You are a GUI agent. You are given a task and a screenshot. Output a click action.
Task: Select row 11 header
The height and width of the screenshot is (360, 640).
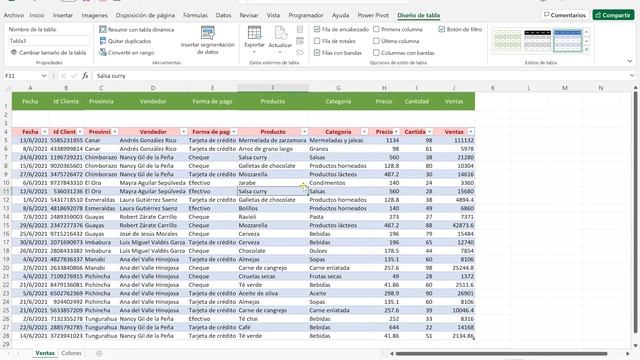pyautogui.click(x=6, y=191)
